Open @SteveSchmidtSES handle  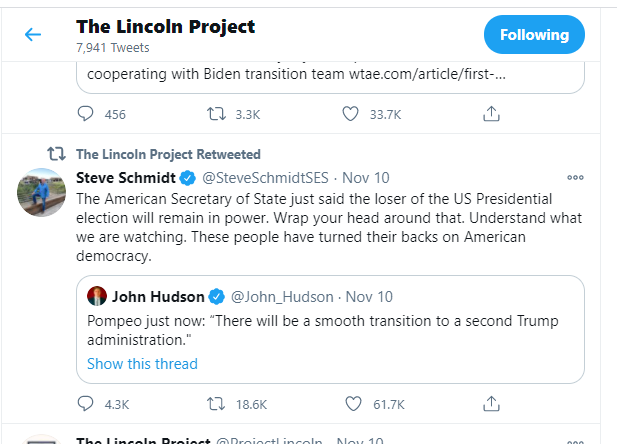(267, 178)
